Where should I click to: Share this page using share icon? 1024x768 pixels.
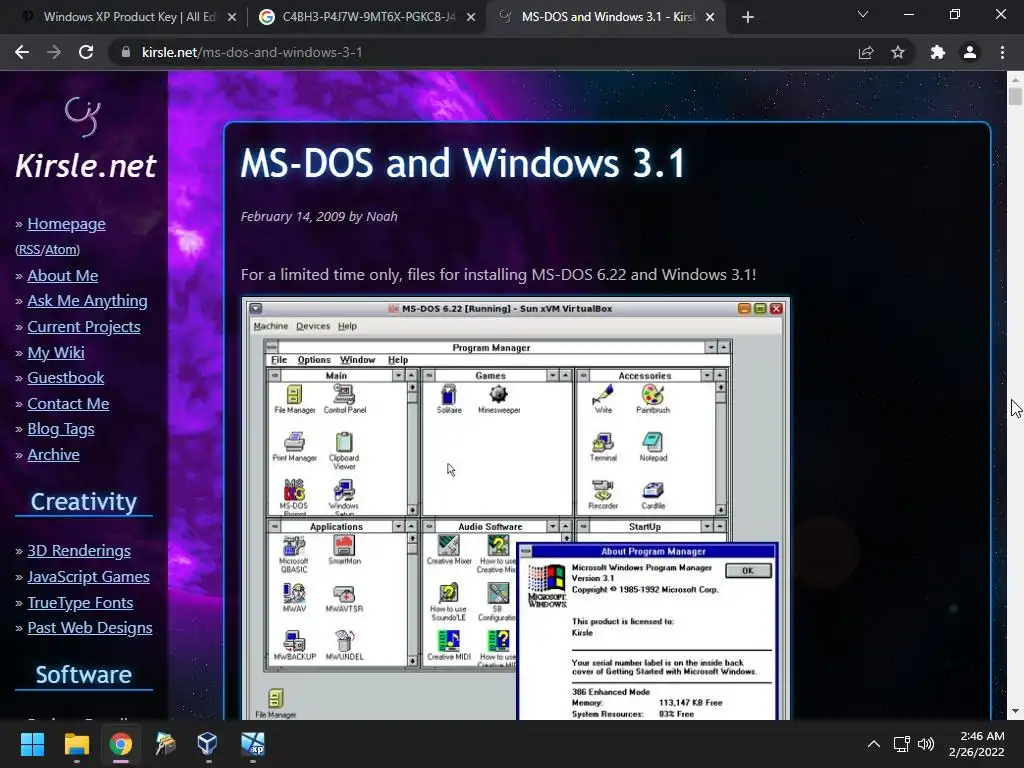[x=865, y=52]
